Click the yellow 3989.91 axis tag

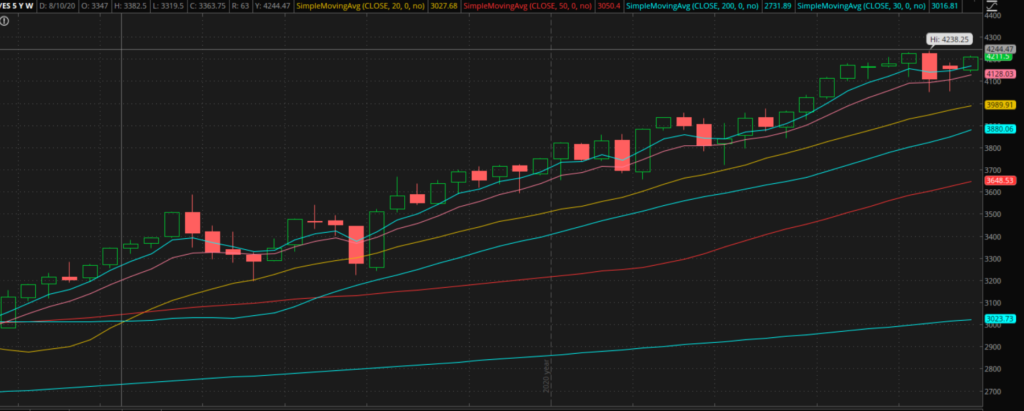pos(999,105)
